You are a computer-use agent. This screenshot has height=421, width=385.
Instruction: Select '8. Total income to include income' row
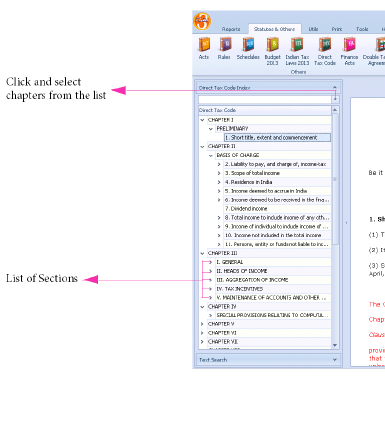tap(277, 218)
